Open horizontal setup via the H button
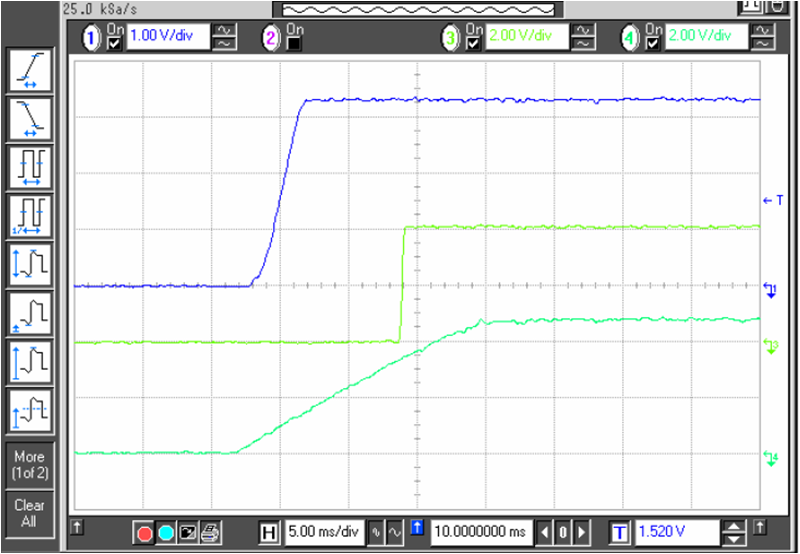Image resolution: width=800 pixels, height=554 pixels. [269, 533]
